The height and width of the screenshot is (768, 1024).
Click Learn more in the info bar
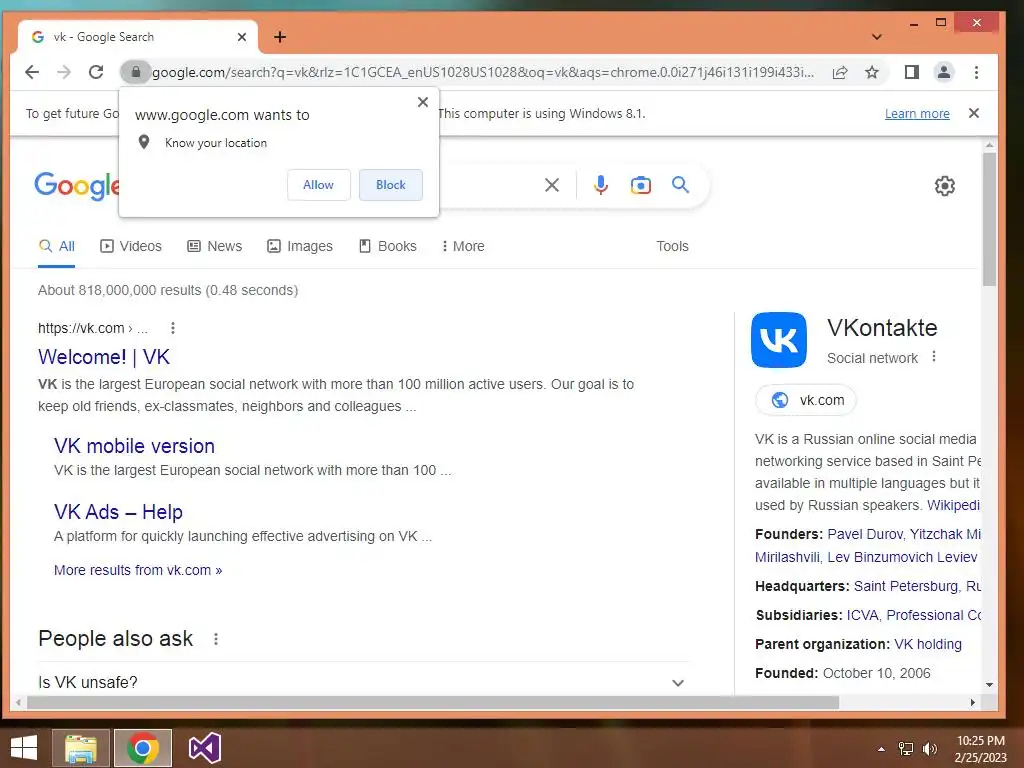(917, 114)
